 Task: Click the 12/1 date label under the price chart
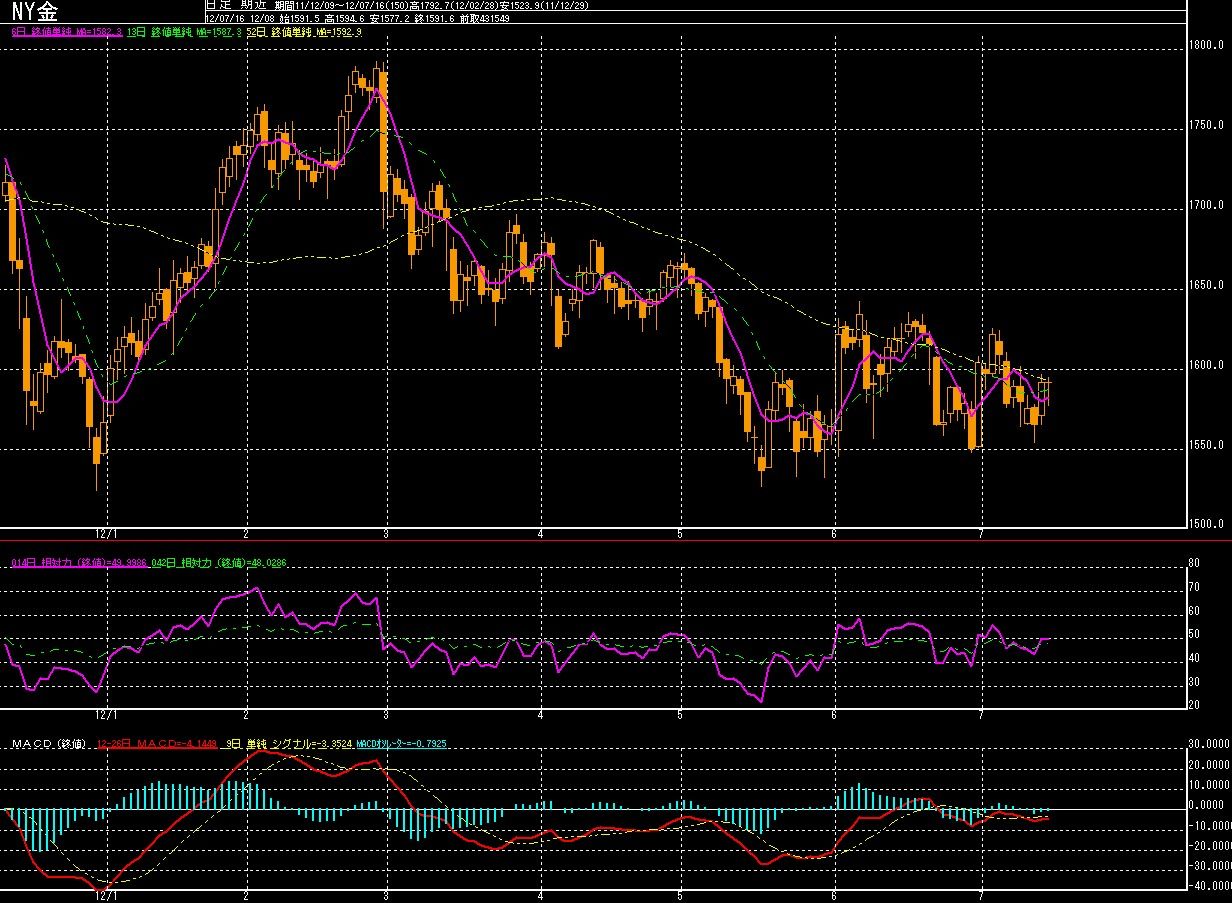[106, 534]
